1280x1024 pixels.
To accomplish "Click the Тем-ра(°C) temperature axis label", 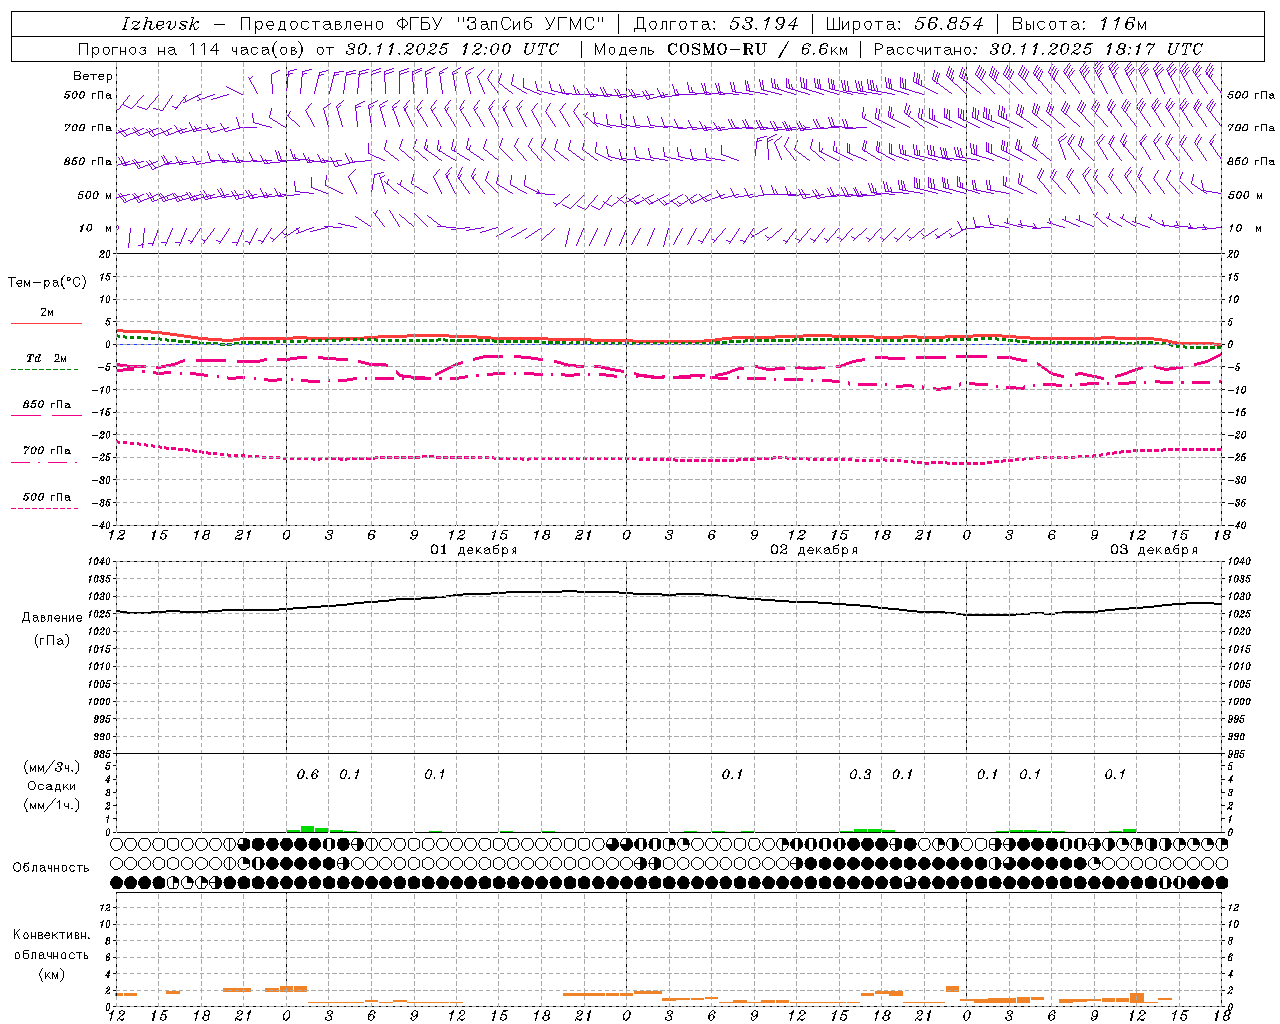I will pos(47,283).
